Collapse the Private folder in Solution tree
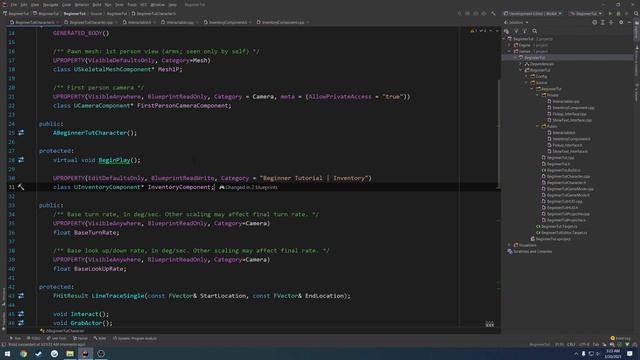This screenshot has height=360, width=640. coord(538,95)
